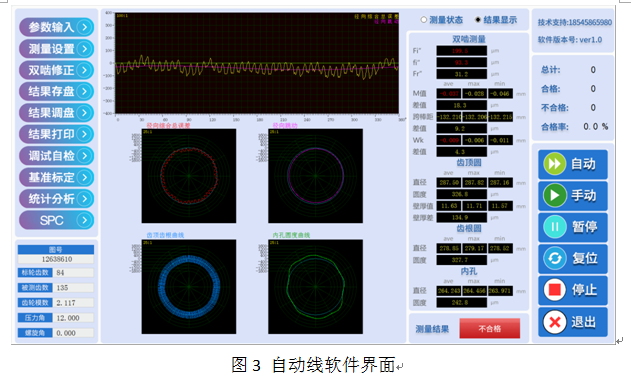Click the red stop icon on 停止
Screen dimensions: 631x382
point(555,289)
